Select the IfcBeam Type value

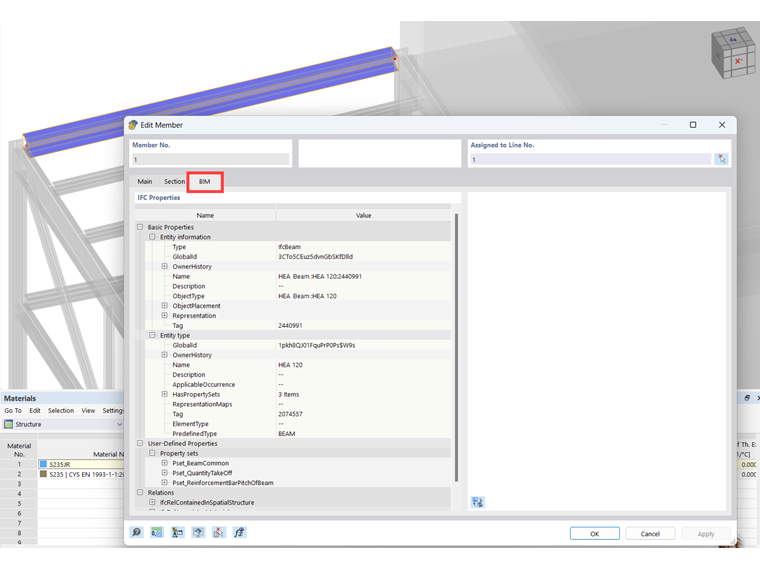tap(289, 247)
